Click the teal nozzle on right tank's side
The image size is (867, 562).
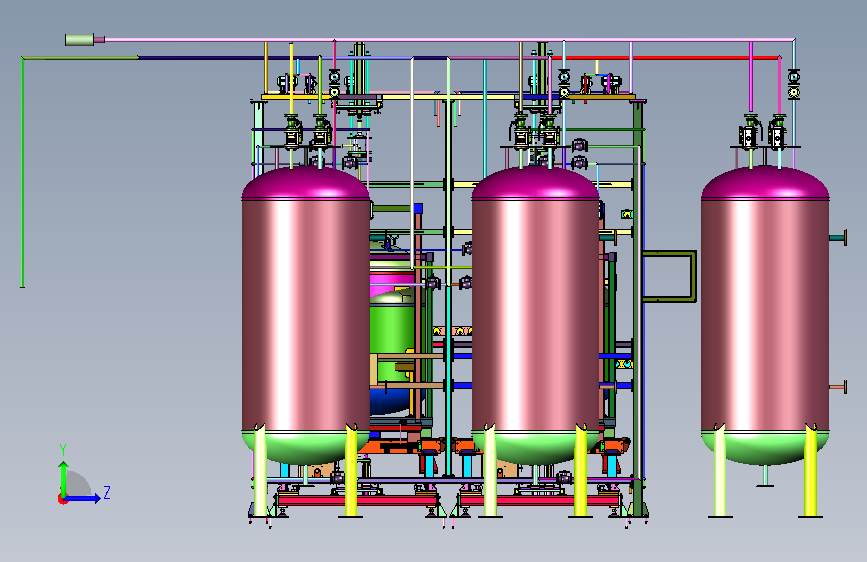pos(838,238)
